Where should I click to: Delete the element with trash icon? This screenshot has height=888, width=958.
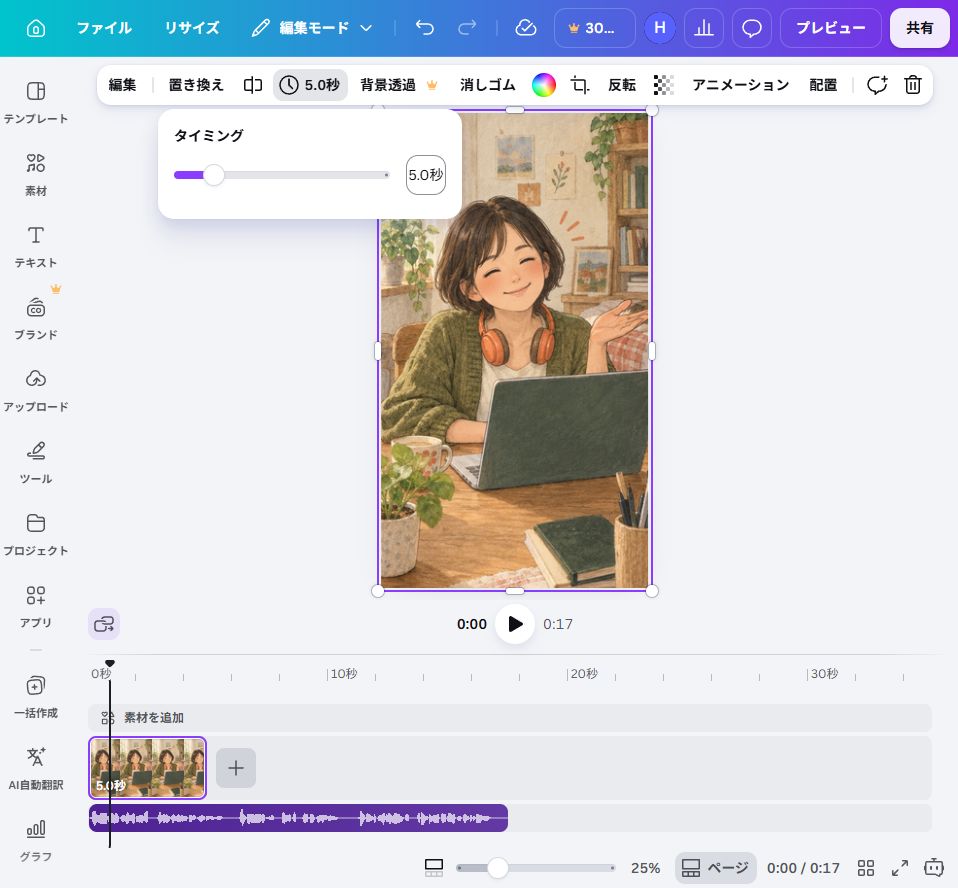pos(913,85)
